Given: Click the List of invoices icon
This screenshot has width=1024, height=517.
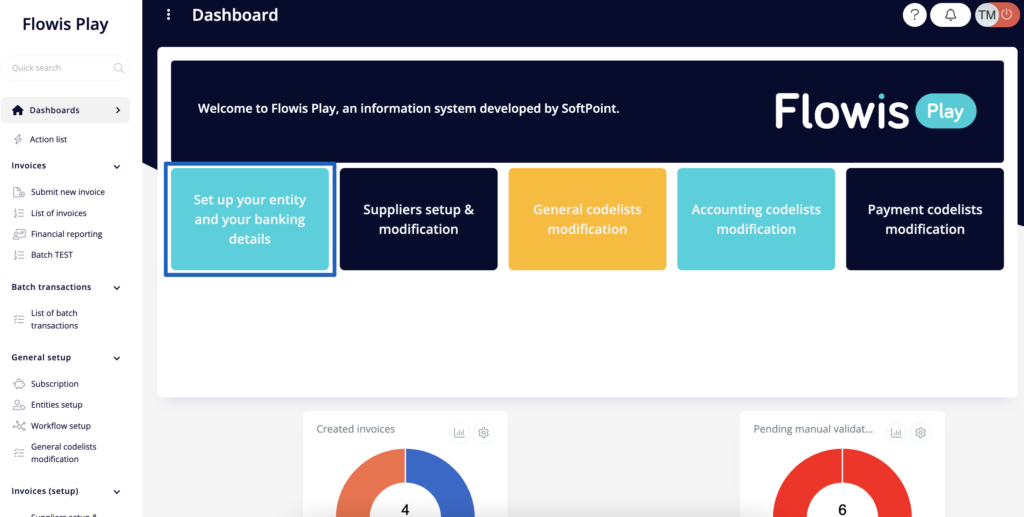Looking at the screenshot, I should coord(19,213).
